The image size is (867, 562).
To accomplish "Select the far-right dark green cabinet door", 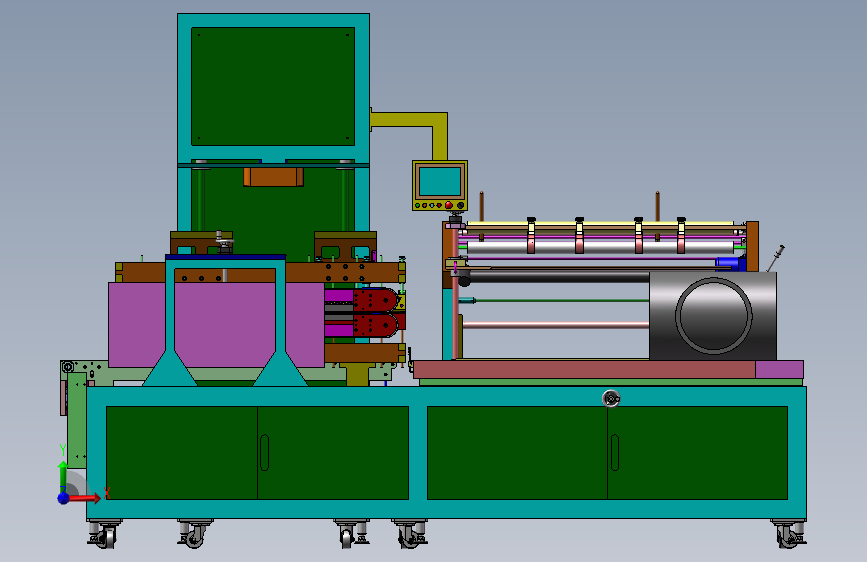I will click(698, 452).
